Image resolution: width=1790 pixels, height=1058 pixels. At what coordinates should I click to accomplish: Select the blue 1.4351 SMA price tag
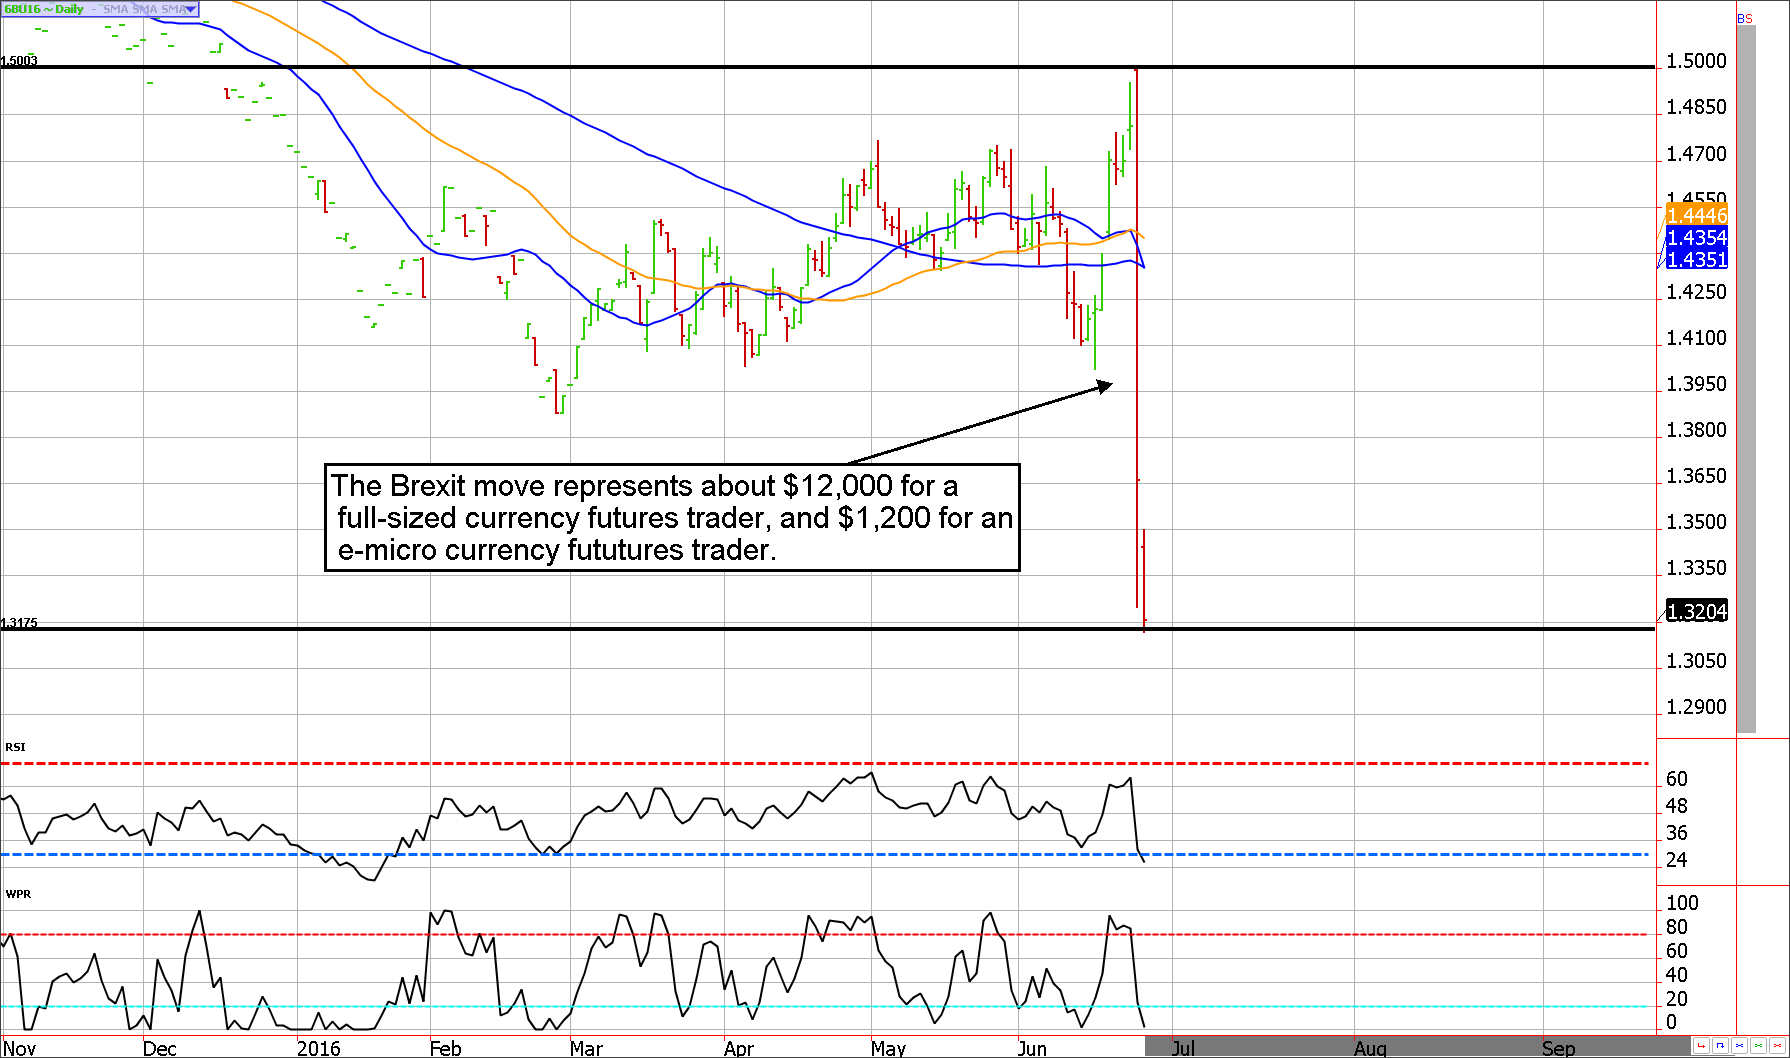[1696, 259]
